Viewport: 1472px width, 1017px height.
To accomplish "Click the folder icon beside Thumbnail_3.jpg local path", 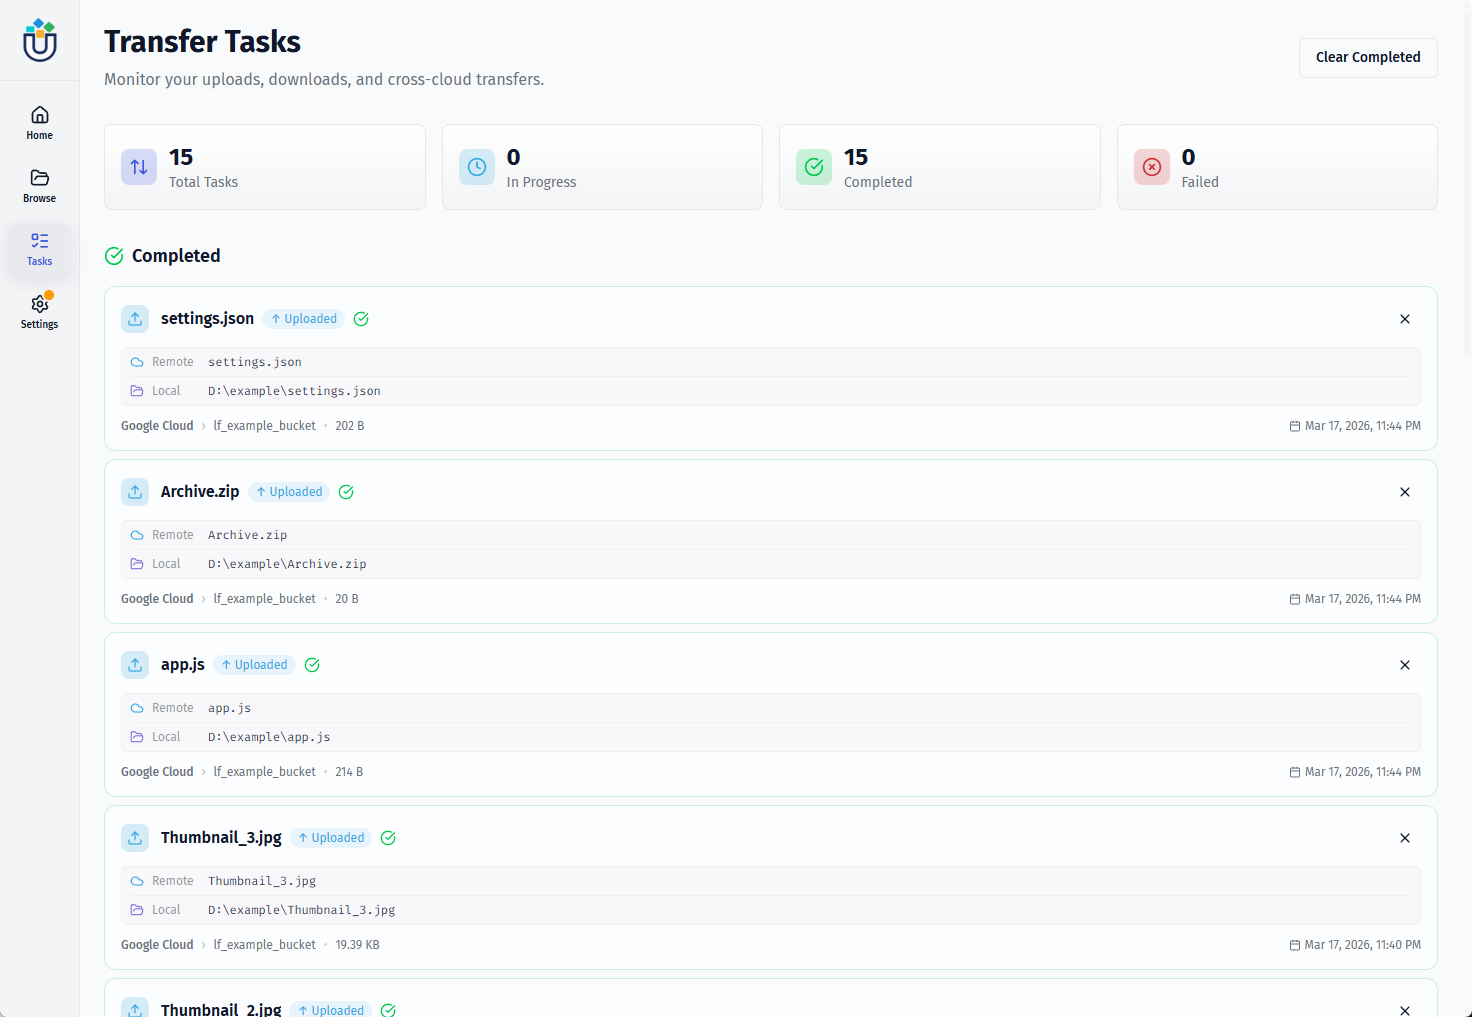I will (x=138, y=909).
